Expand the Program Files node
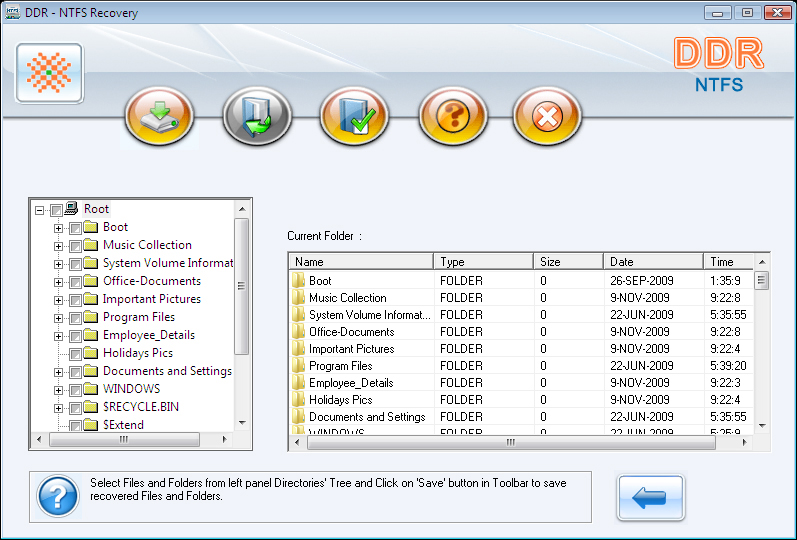This screenshot has width=797, height=540. tap(58, 318)
